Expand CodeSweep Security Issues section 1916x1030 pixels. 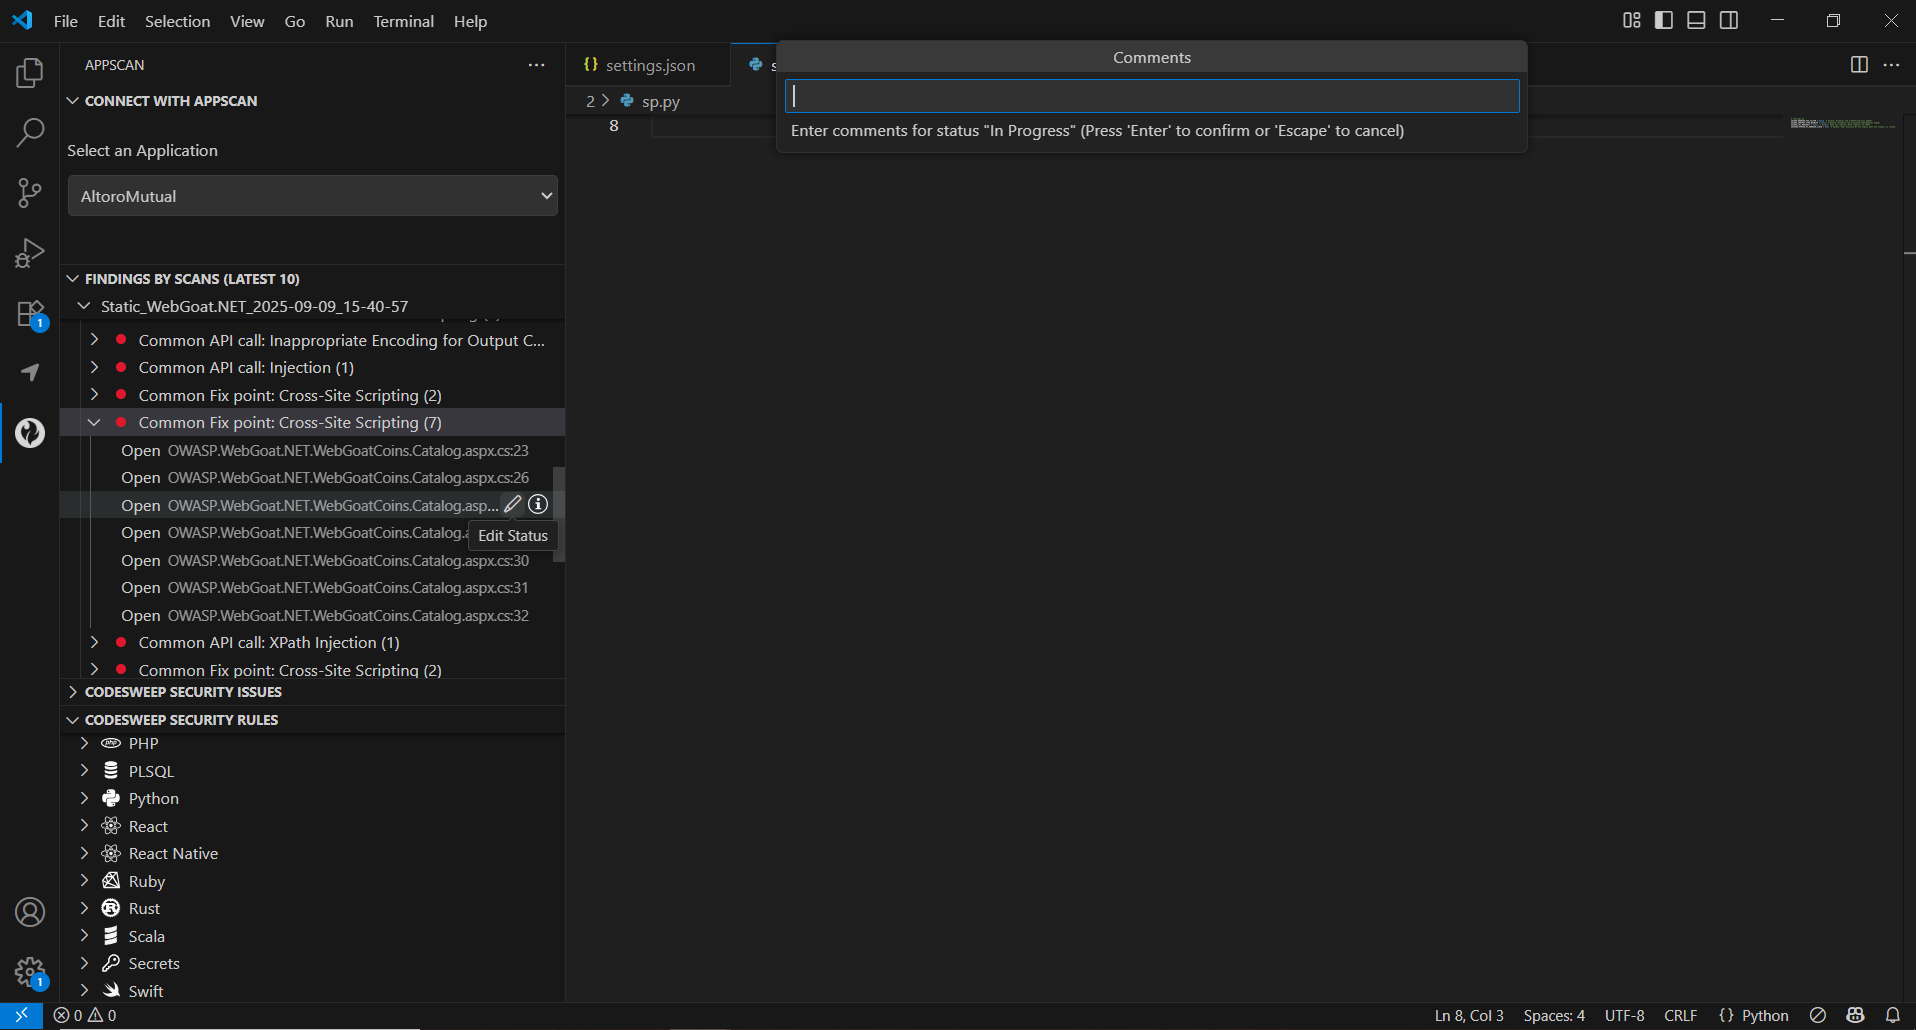click(313, 692)
